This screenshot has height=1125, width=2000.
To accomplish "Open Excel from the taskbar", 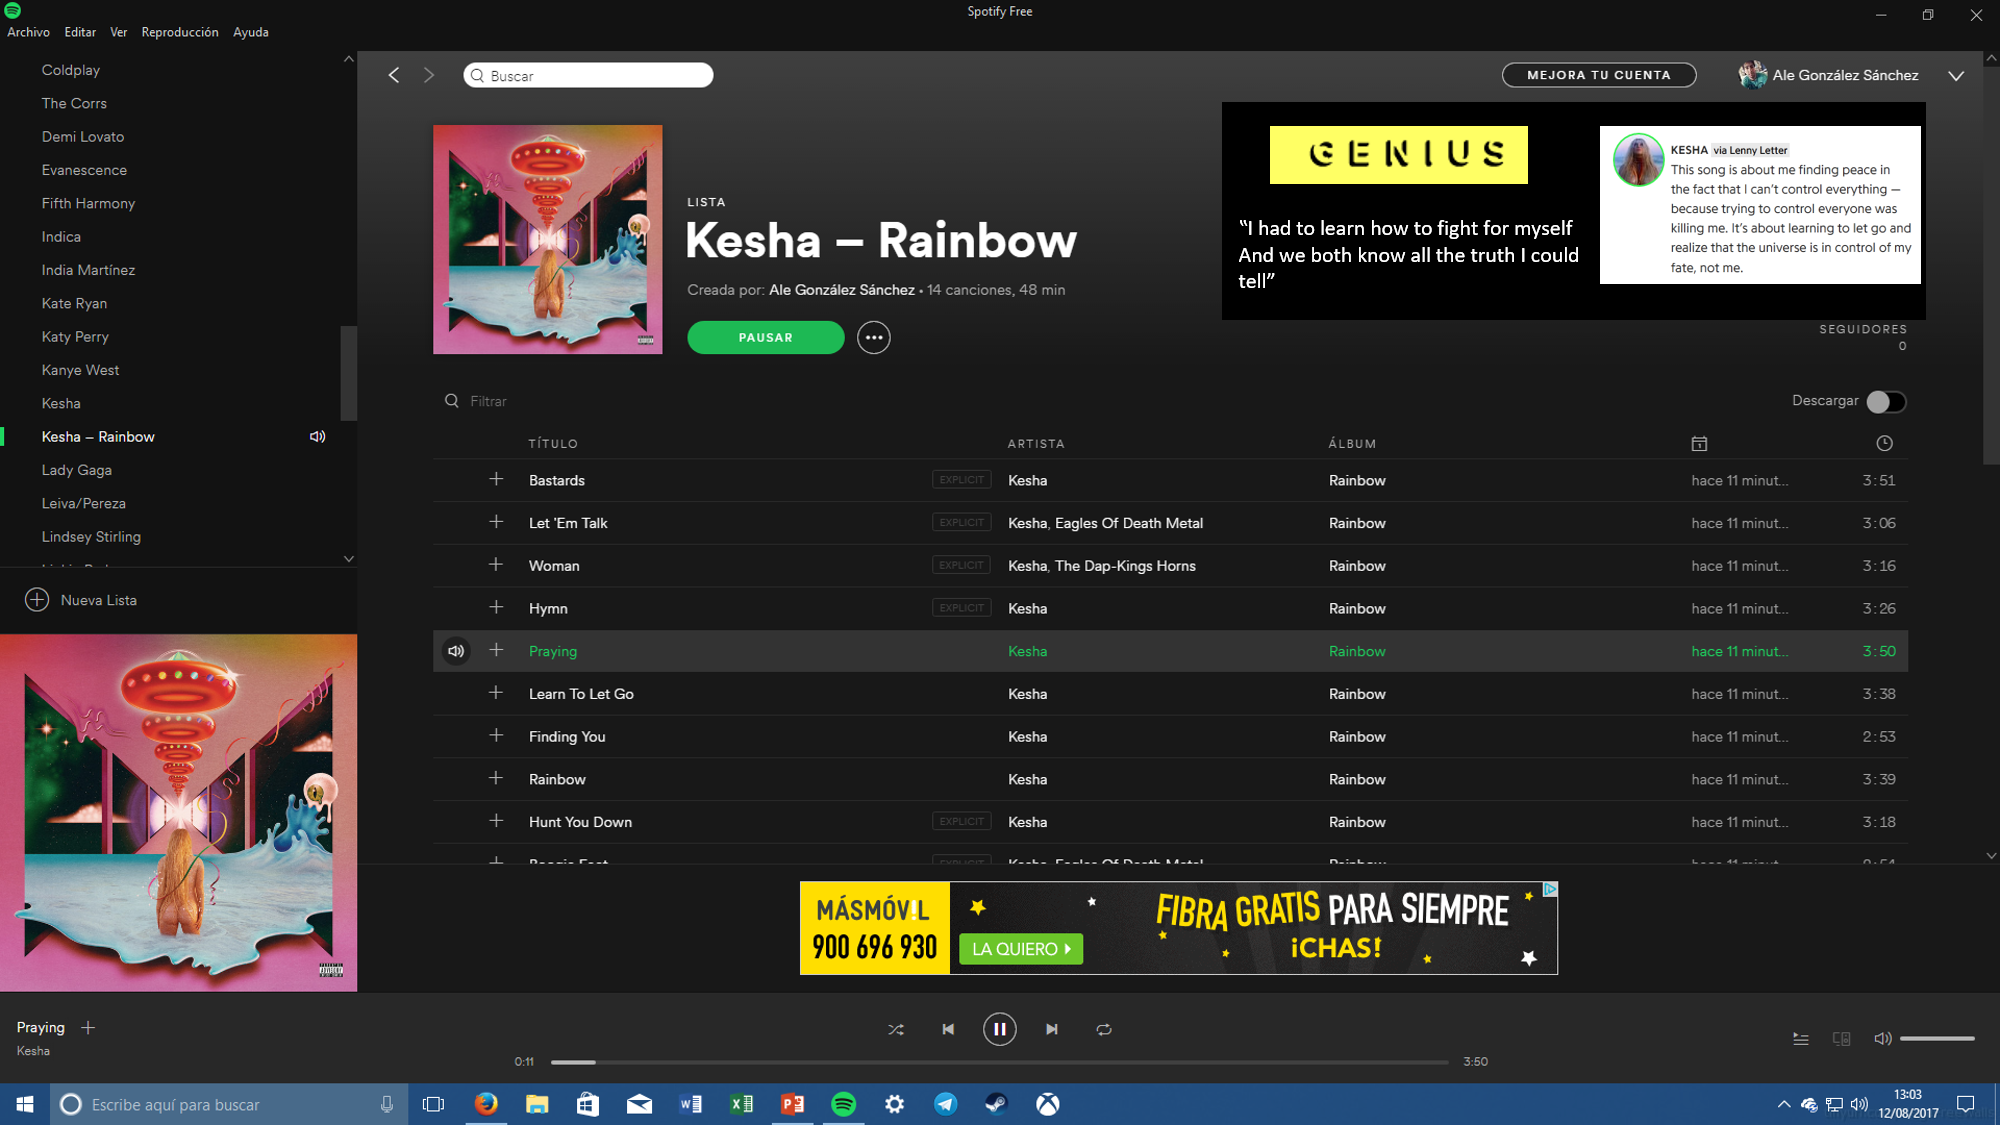I will point(741,1104).
